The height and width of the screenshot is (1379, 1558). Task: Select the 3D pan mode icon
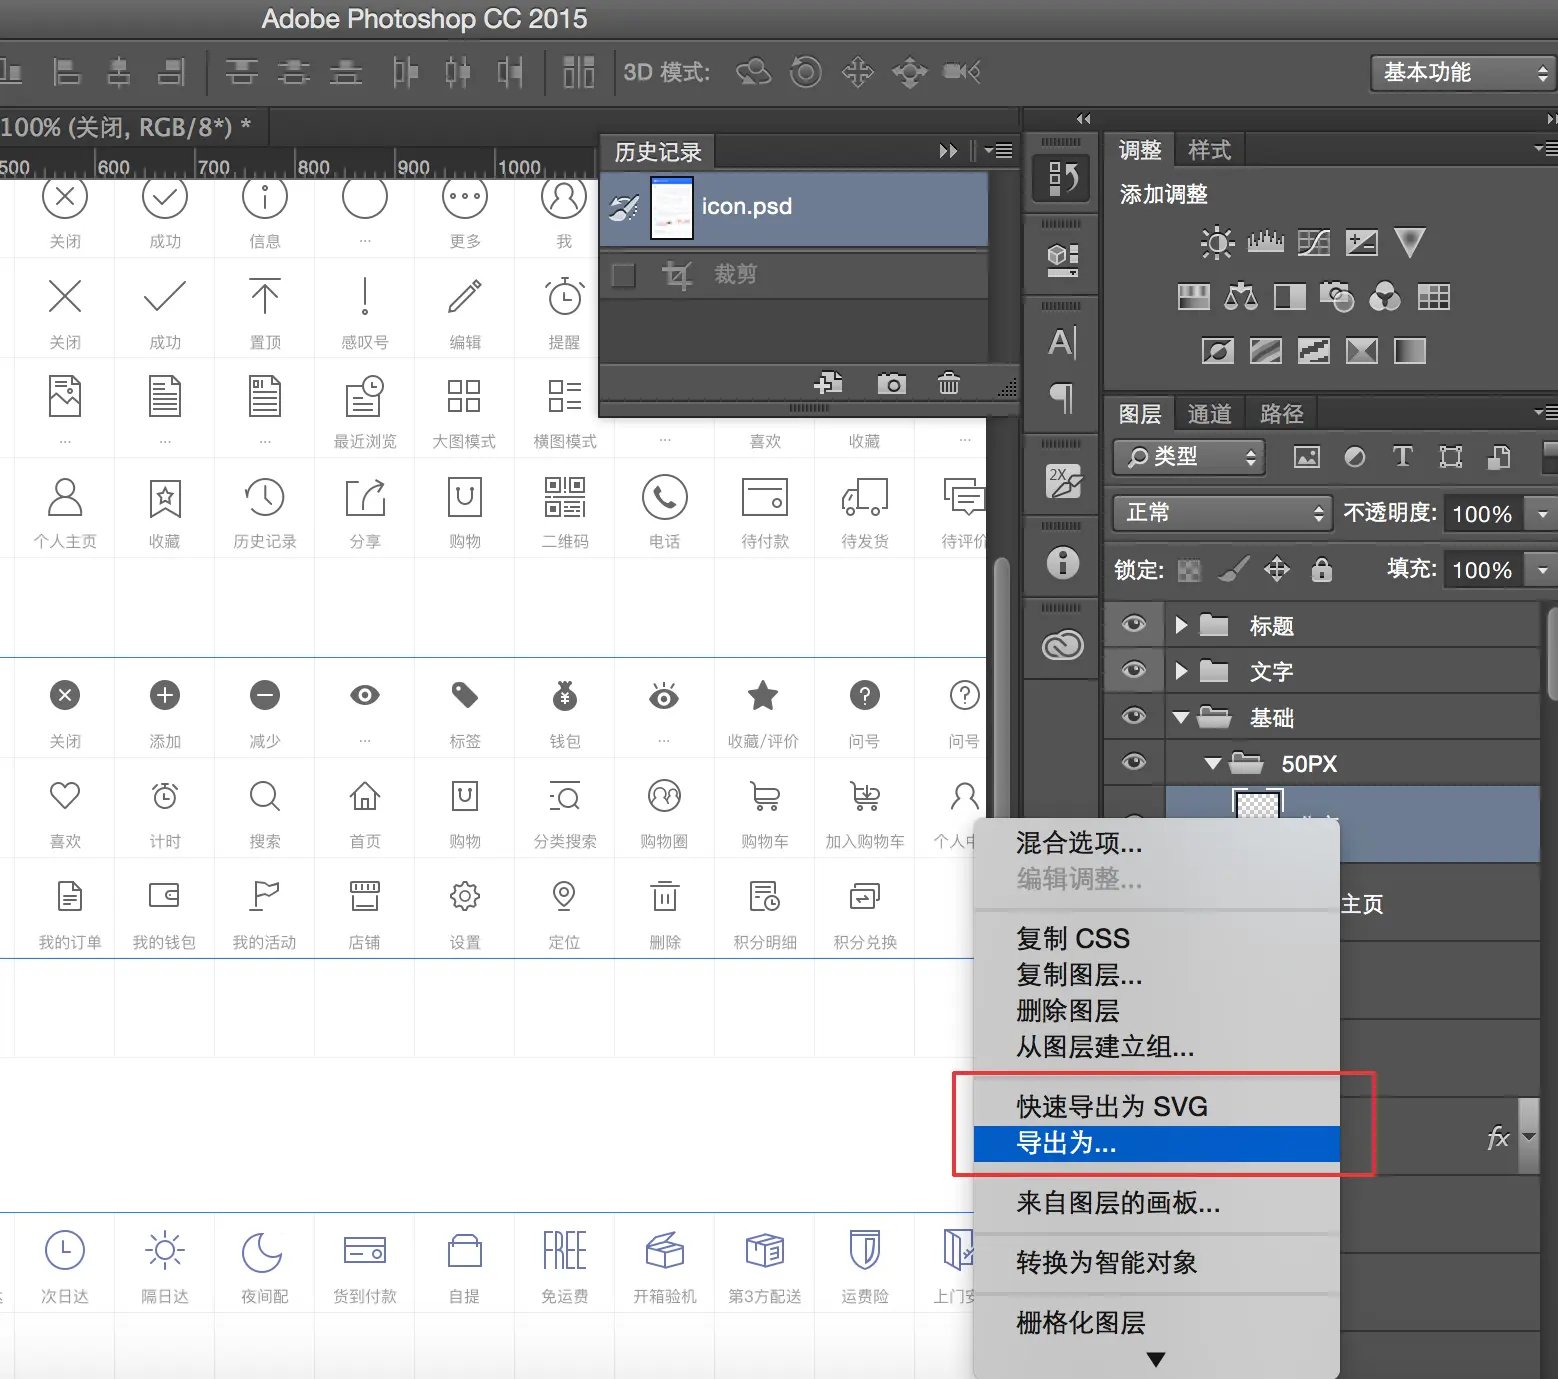857,72
